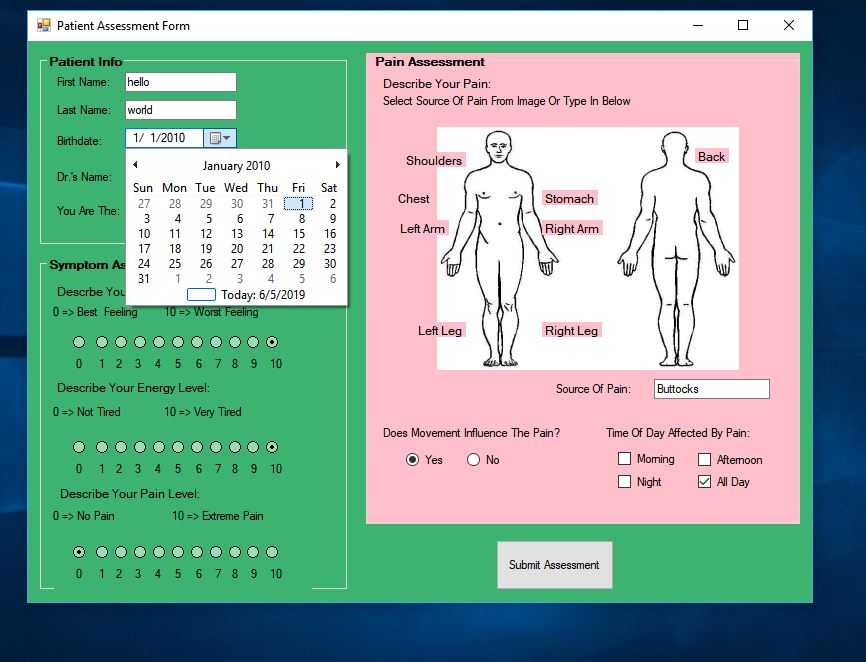Viewport: 866px width, 662px height.
Task: Check the Morning checkbox
Action: click(x=624, y=458)
